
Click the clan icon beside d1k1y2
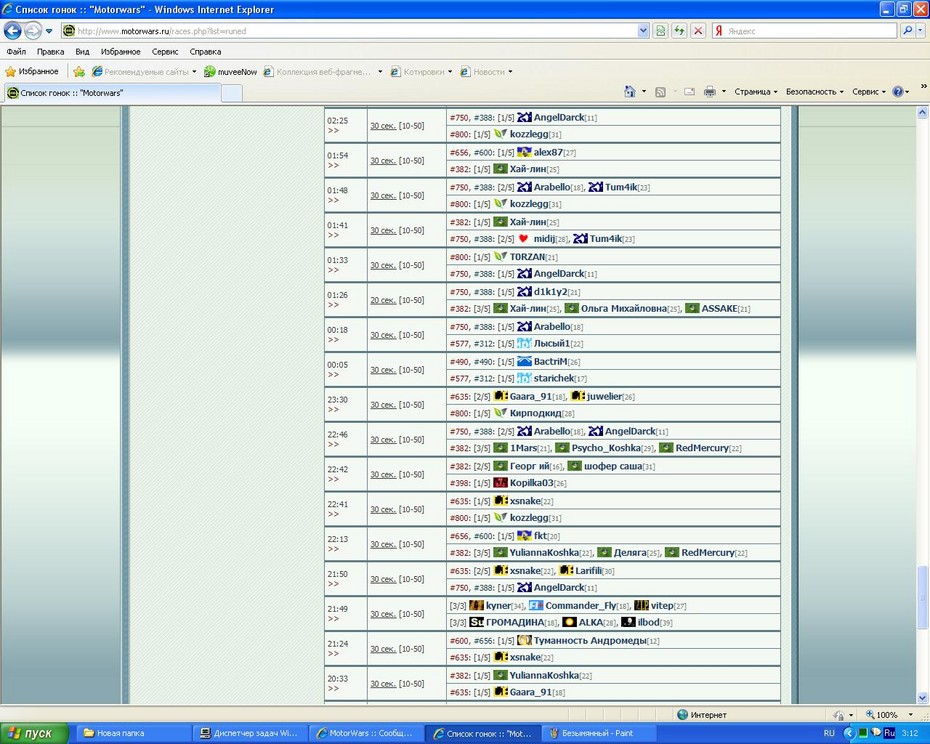(x=524, y=292)
